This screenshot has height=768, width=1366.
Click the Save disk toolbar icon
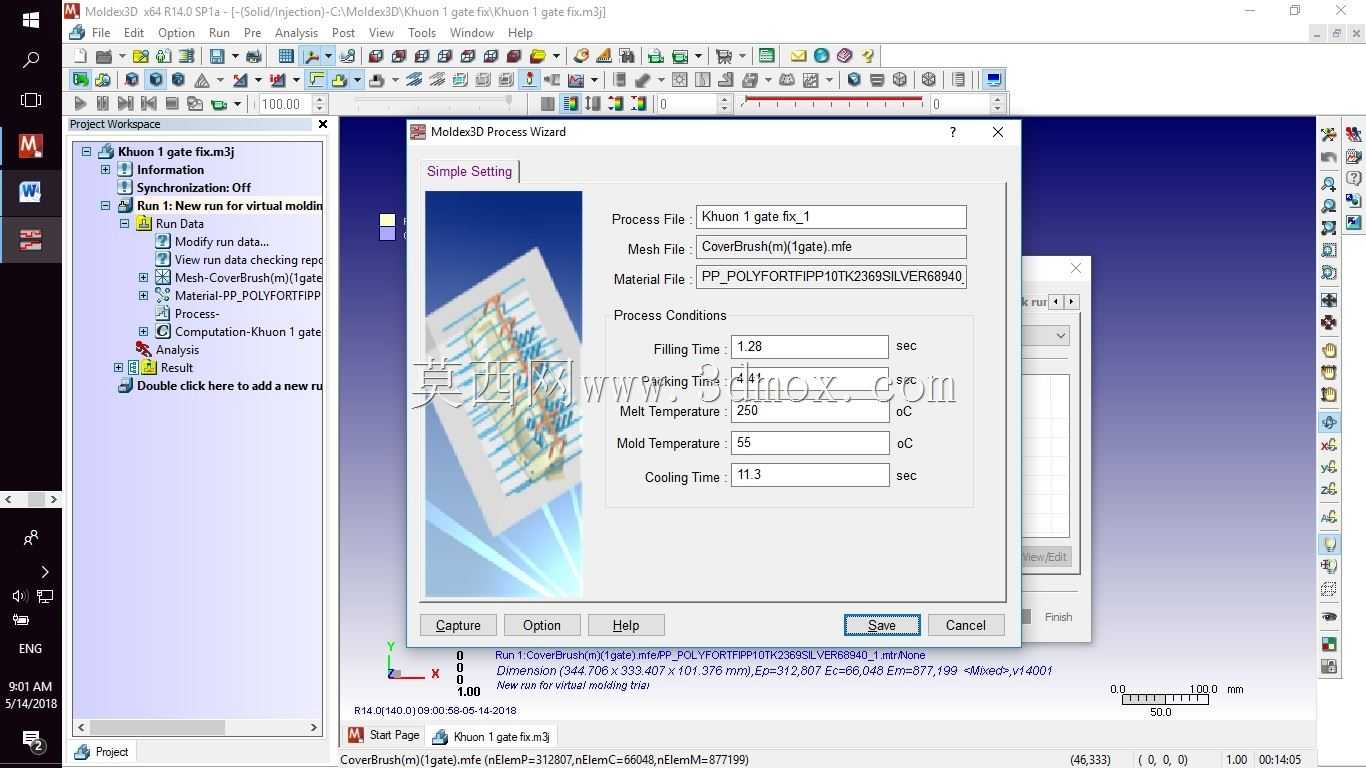(x=217, y=56)
